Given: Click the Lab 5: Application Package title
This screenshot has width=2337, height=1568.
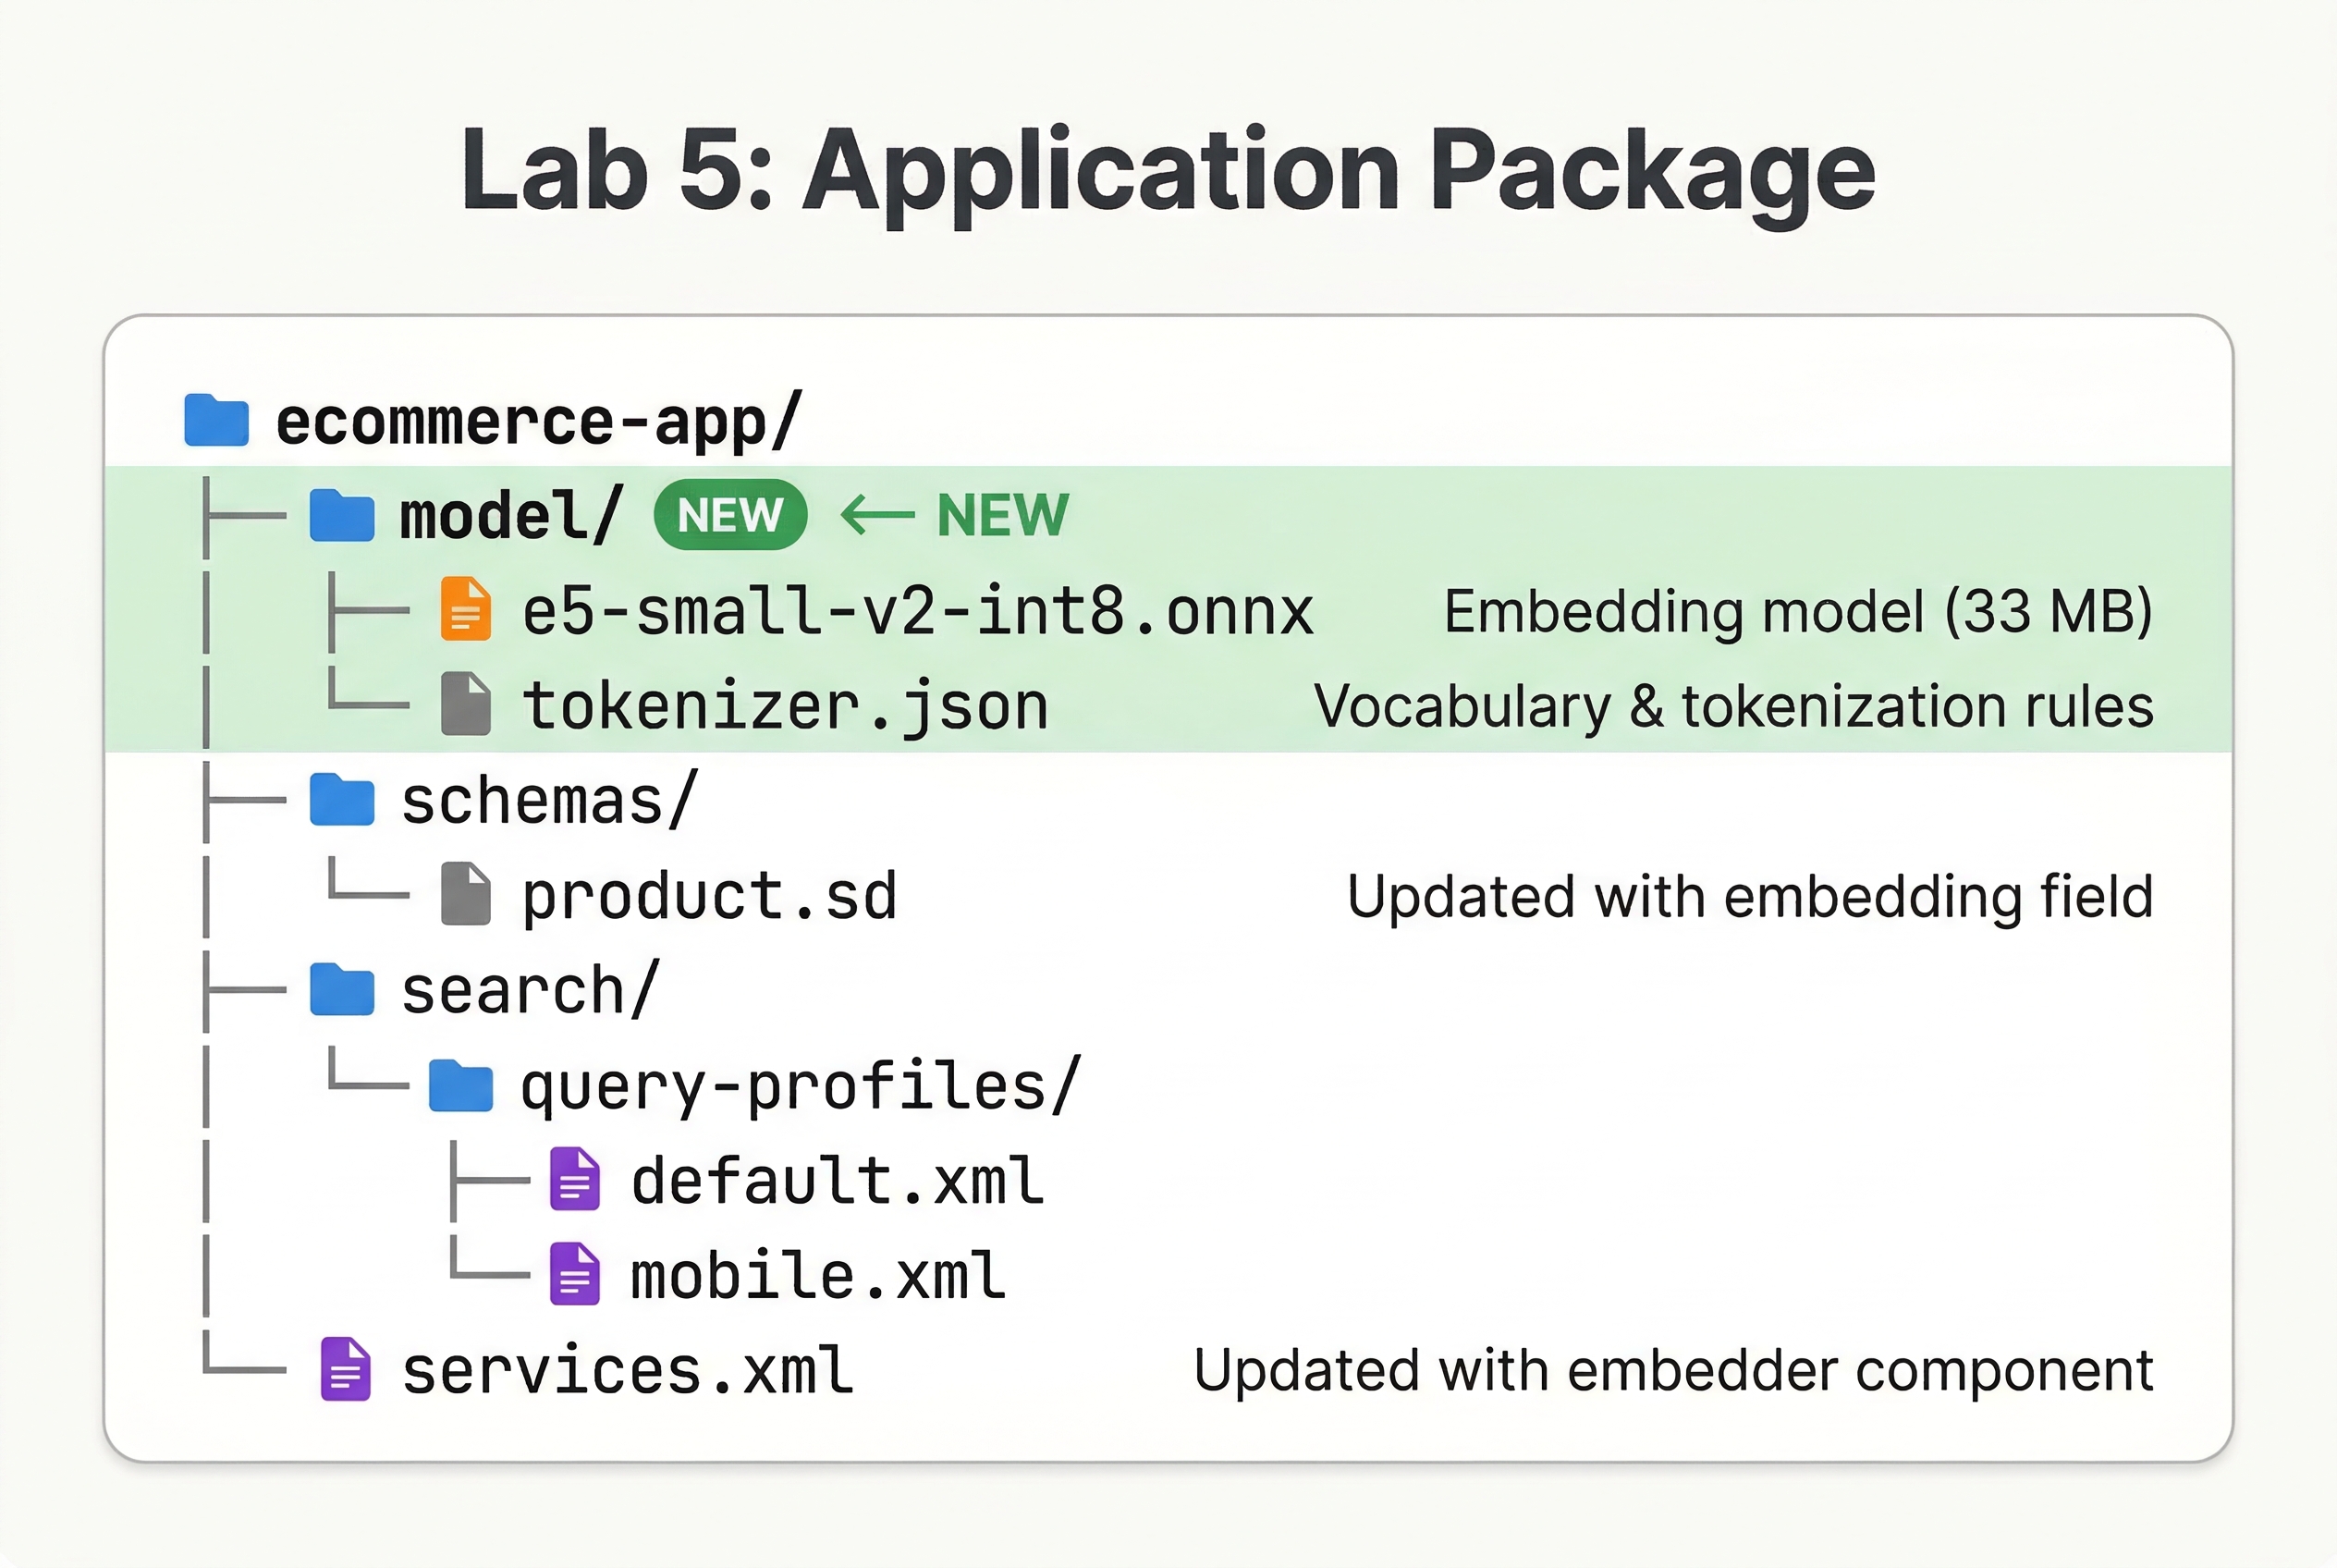Looking at the screenshot, I should click(x=1168, y=172).
